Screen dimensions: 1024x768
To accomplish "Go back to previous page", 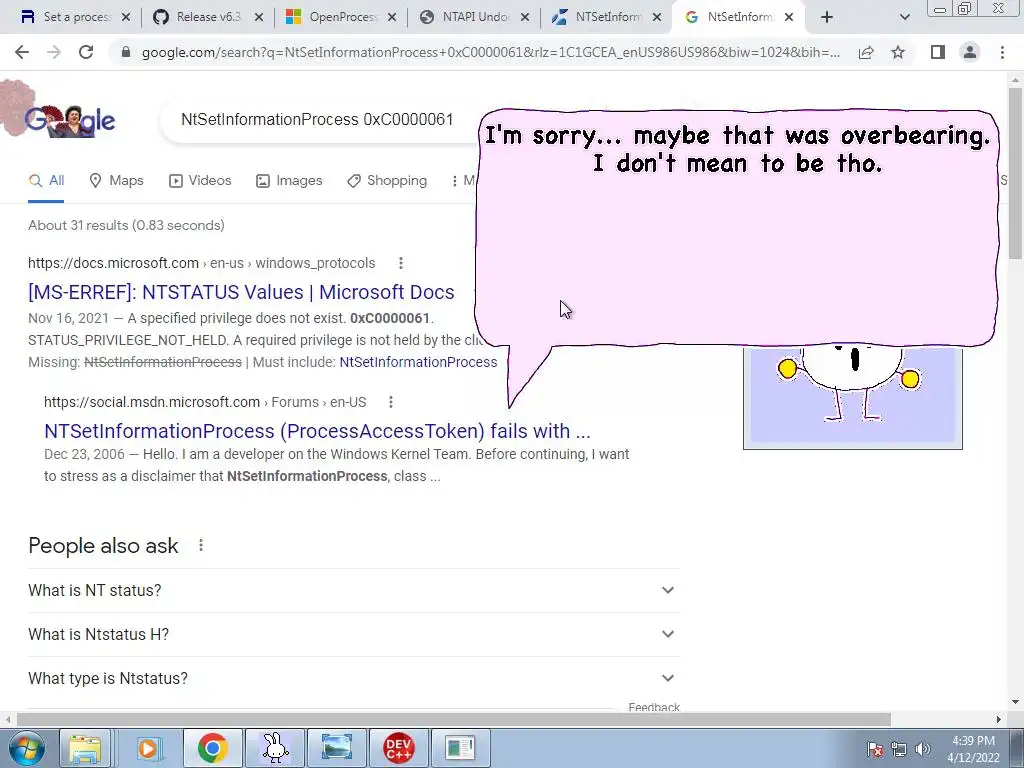I will tap(22, 52).
